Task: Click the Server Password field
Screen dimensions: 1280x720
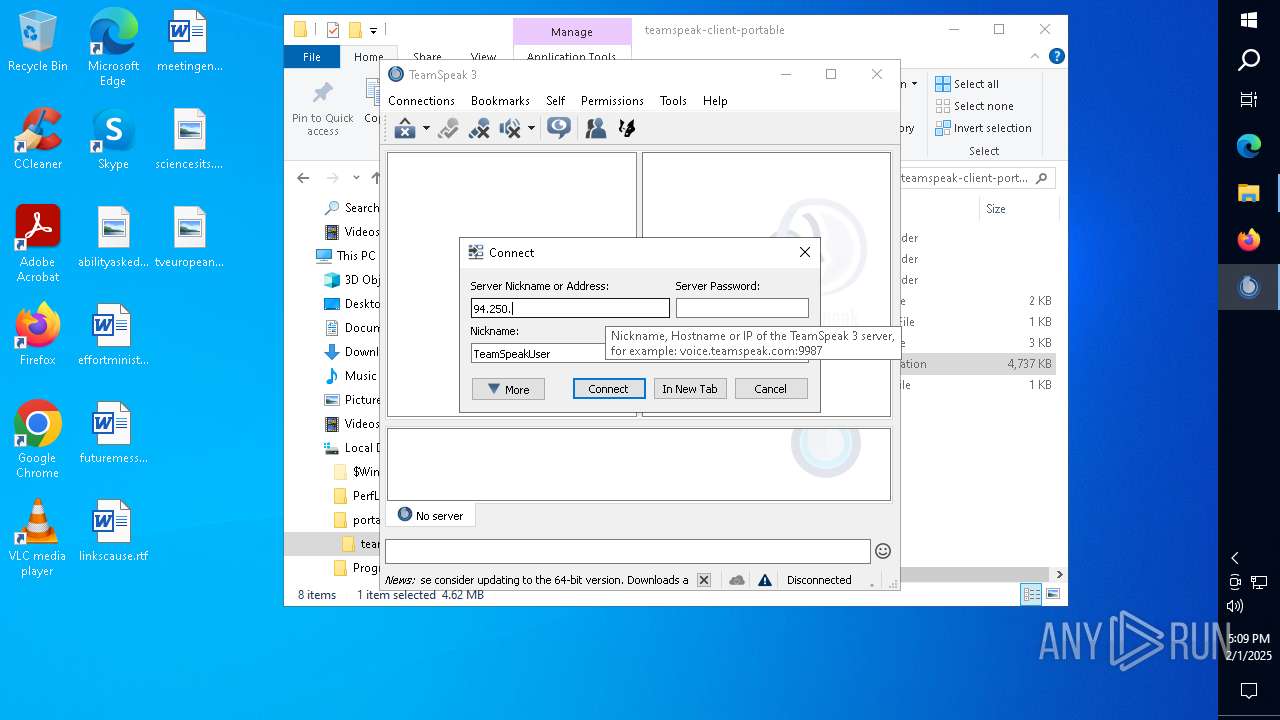Action: coord(742,308)
